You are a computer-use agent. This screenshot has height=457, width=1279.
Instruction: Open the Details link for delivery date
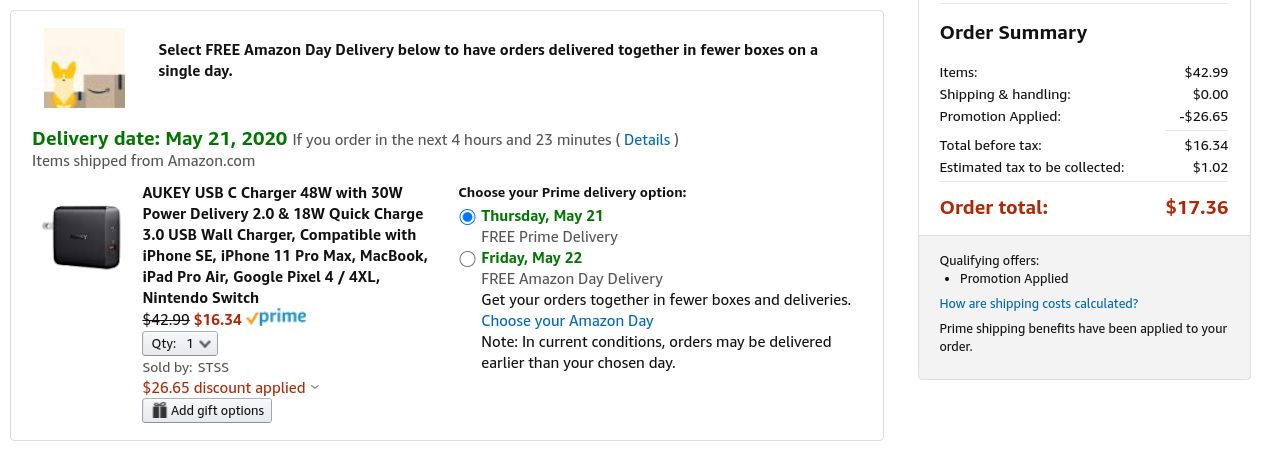(647, 139)
